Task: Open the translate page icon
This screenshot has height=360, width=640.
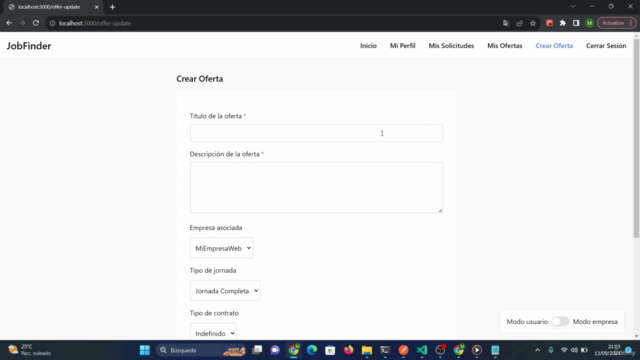Action: (x=506, y=23)
